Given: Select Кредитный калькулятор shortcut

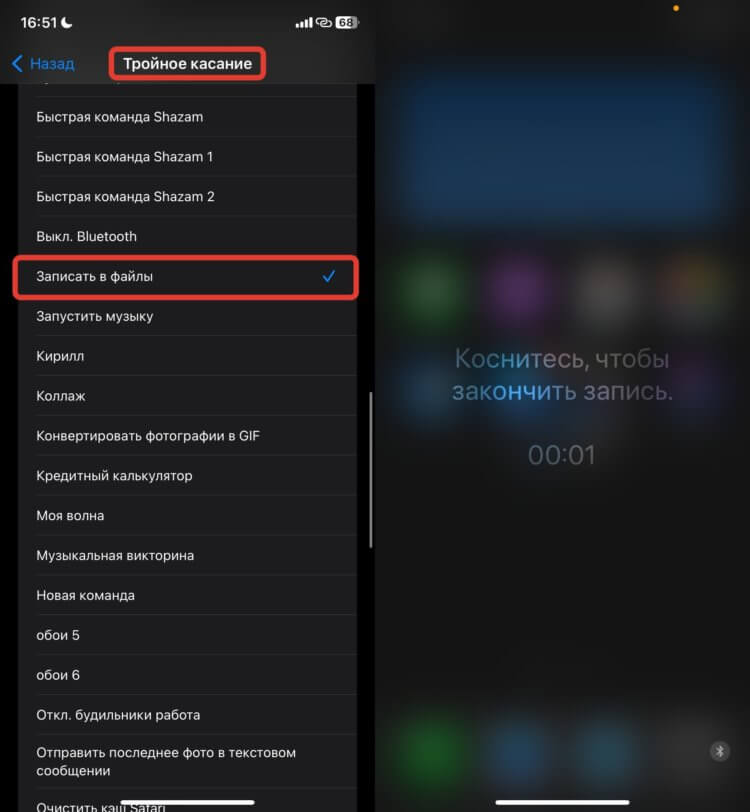Looking at the screenshot, I should coord(188,476).
